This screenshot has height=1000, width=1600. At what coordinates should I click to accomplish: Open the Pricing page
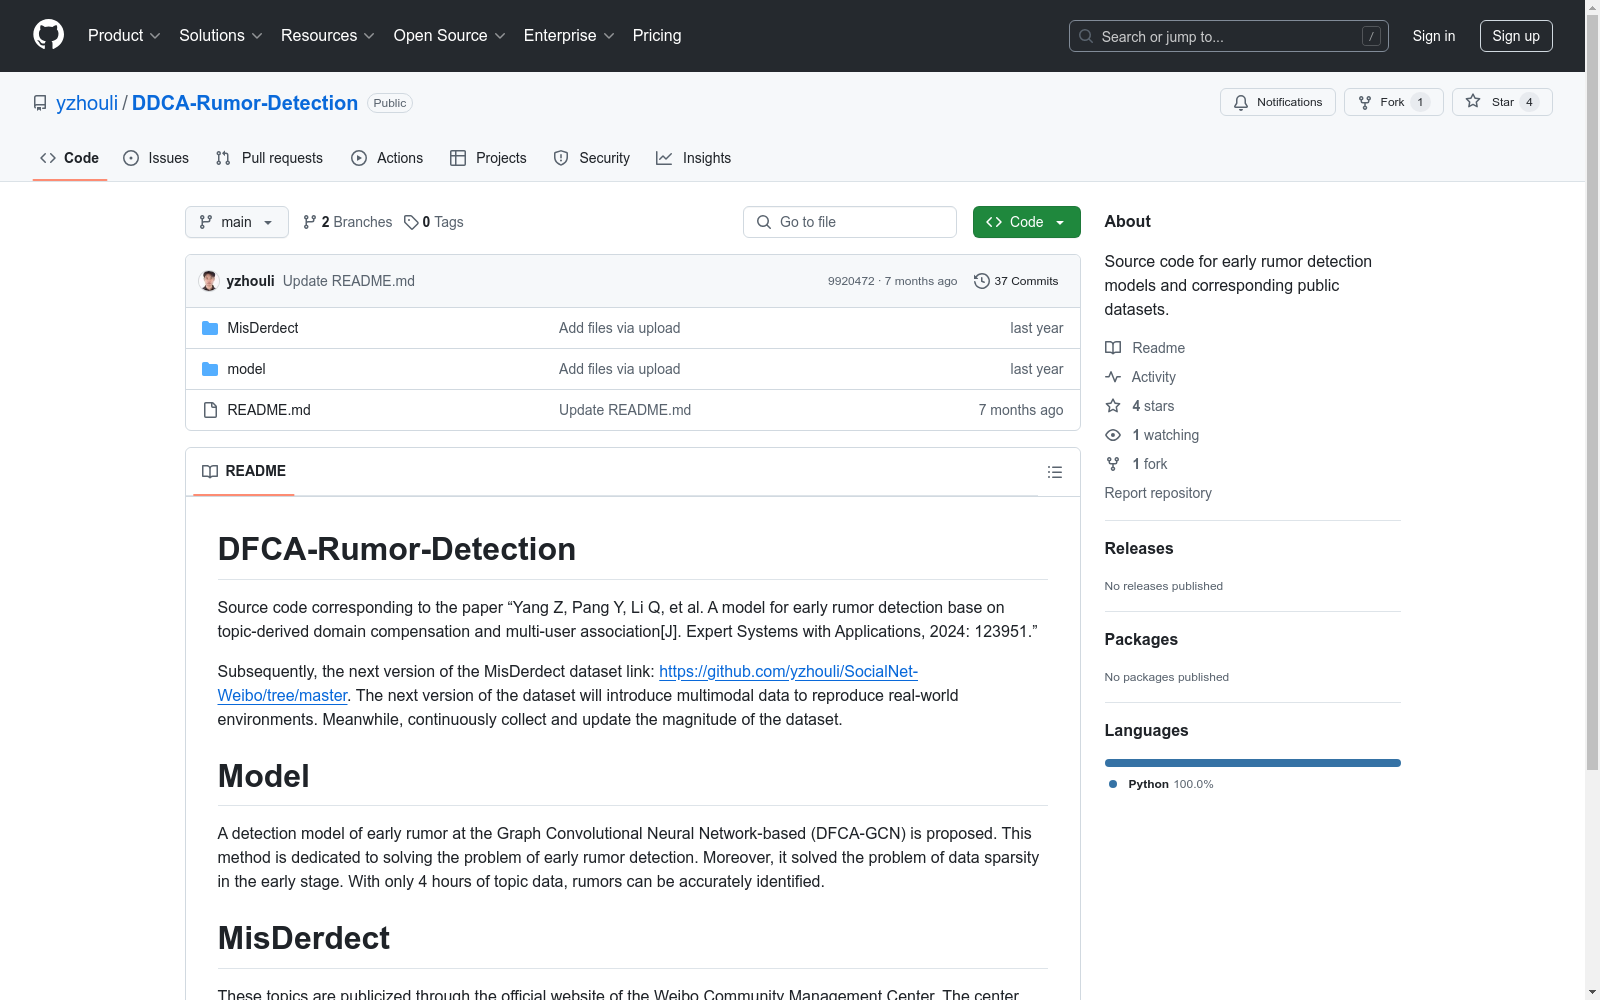(x=657, y=36)
